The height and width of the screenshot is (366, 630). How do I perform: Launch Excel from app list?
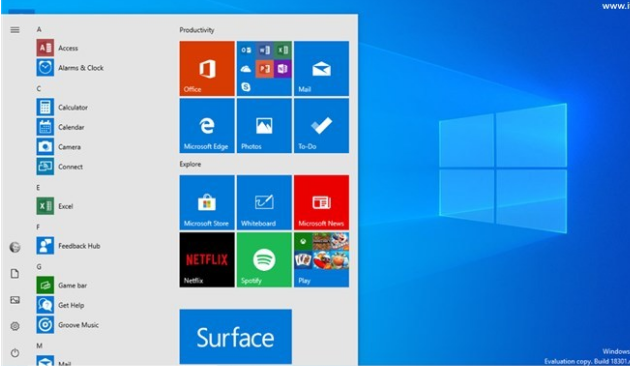tap(55, 206)
